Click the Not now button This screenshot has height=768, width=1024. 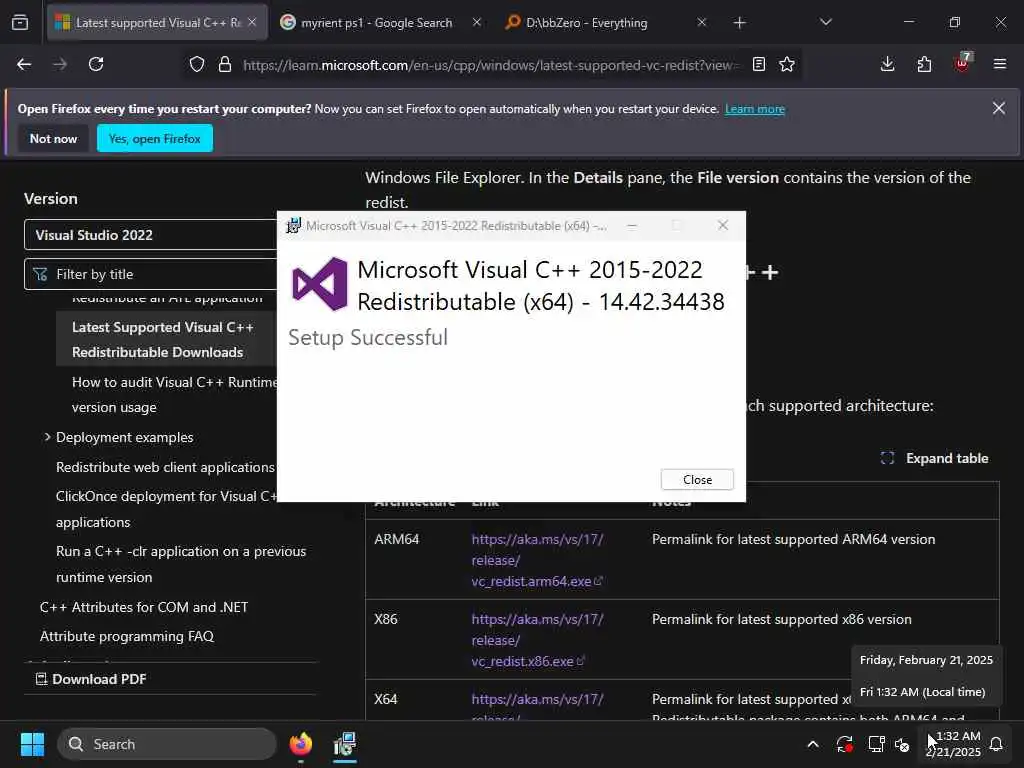tap(54, 138)
